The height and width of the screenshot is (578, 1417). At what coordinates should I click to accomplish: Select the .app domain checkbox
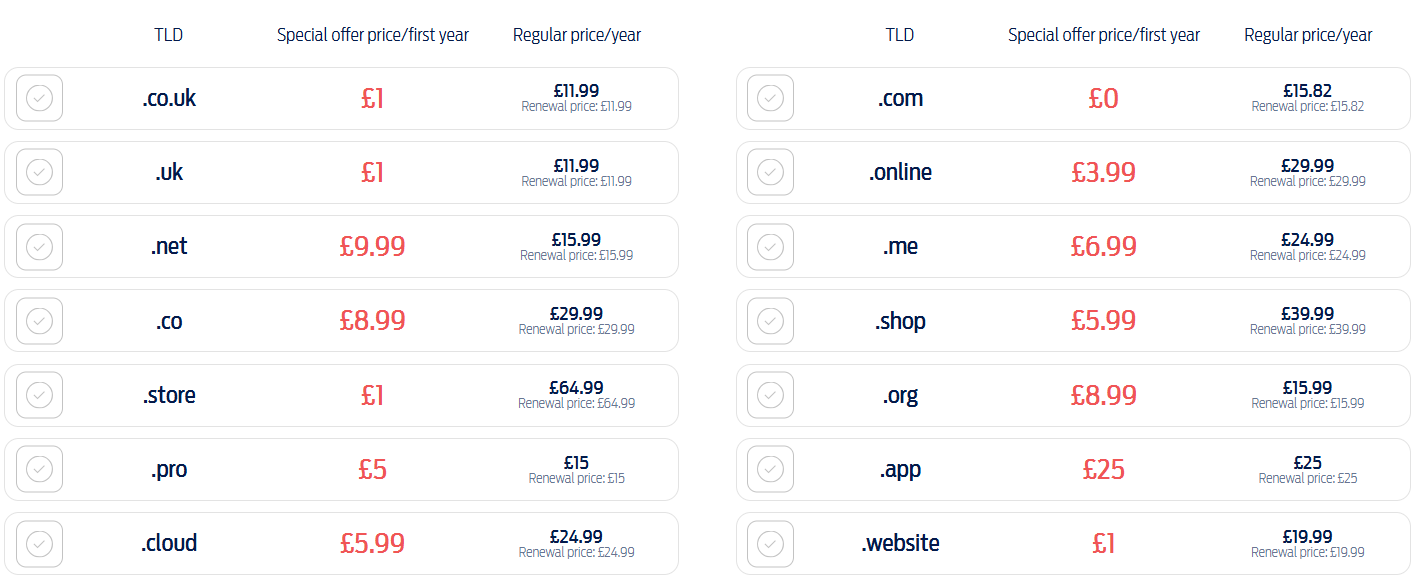770,469
